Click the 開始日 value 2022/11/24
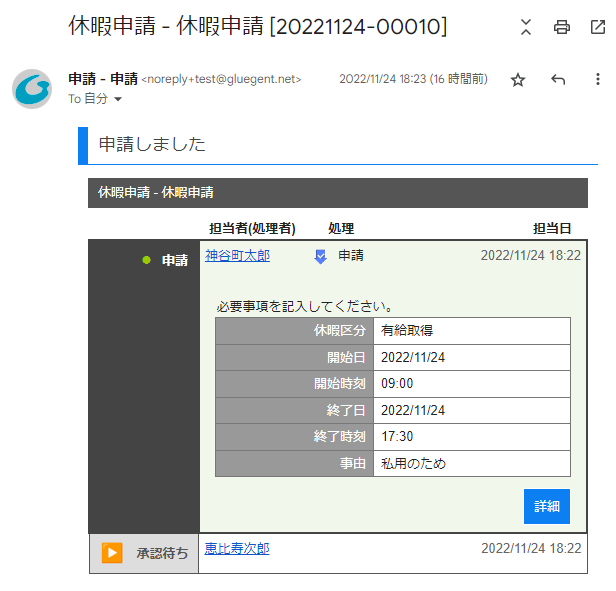The image size is (616, 591). click(x=472, y=357)
